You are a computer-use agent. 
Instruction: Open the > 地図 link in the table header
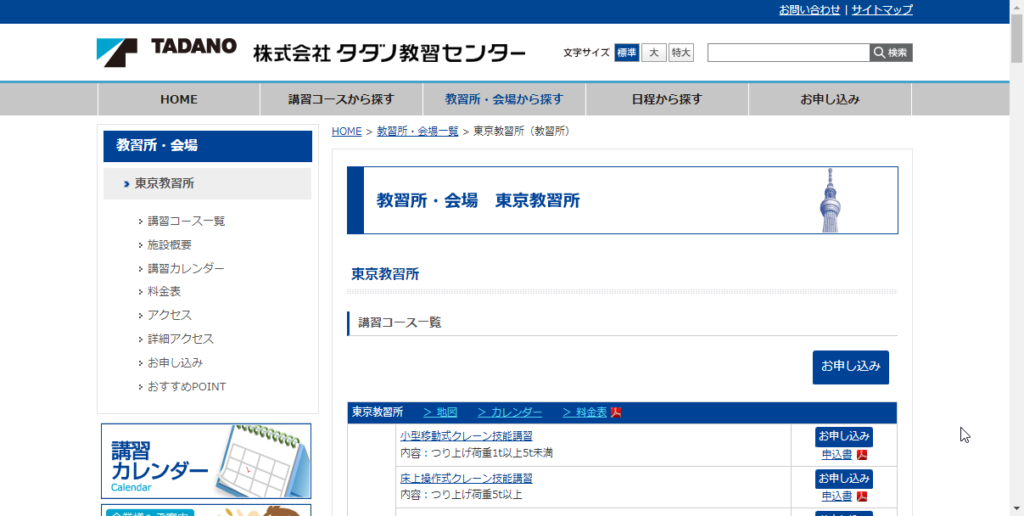pos(440,412)
